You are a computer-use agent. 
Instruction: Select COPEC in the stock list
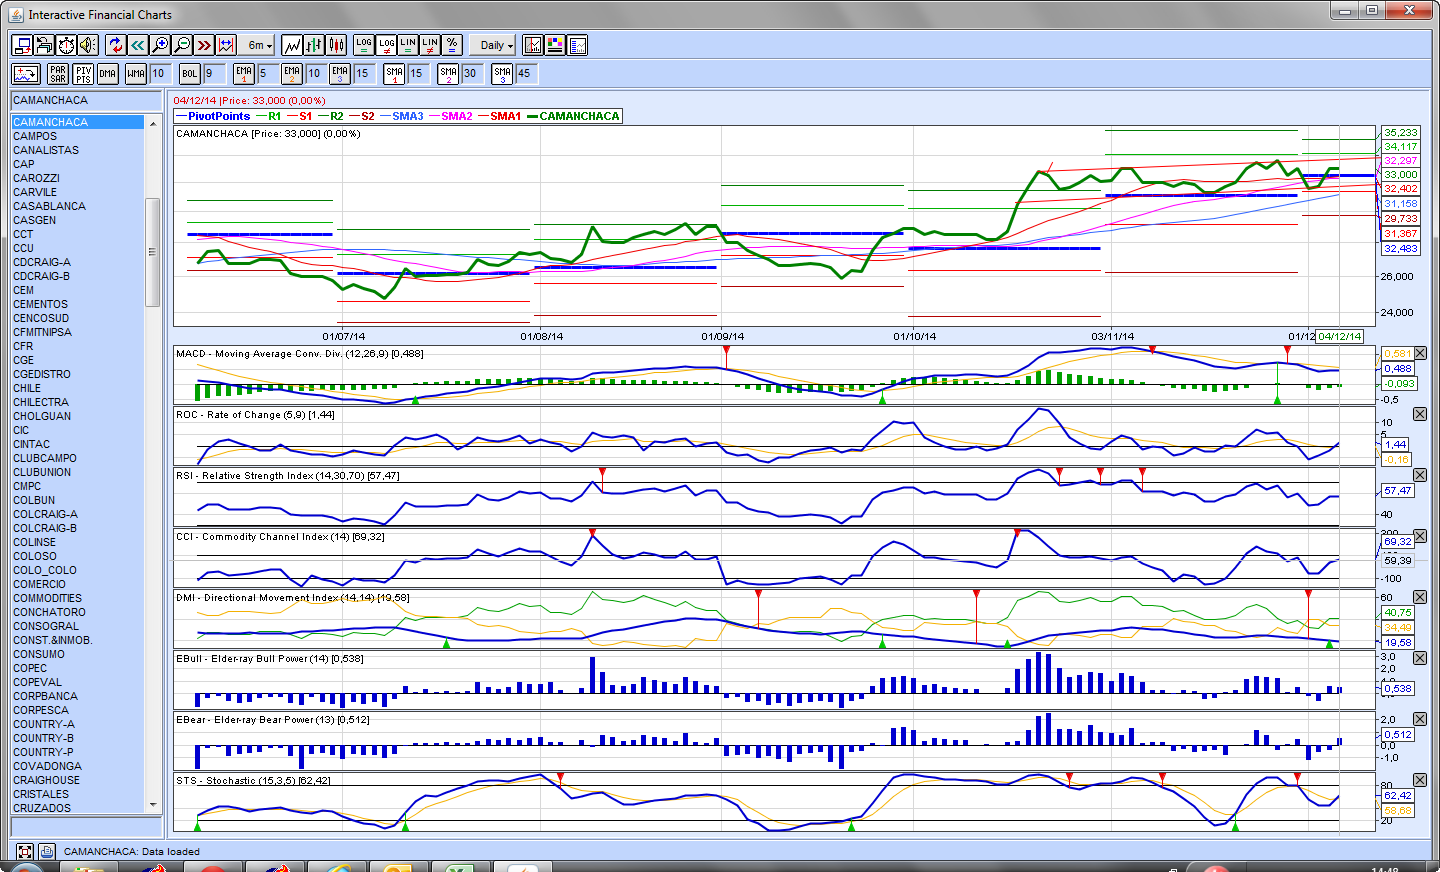pyautogui.click(x=30, y=668)
